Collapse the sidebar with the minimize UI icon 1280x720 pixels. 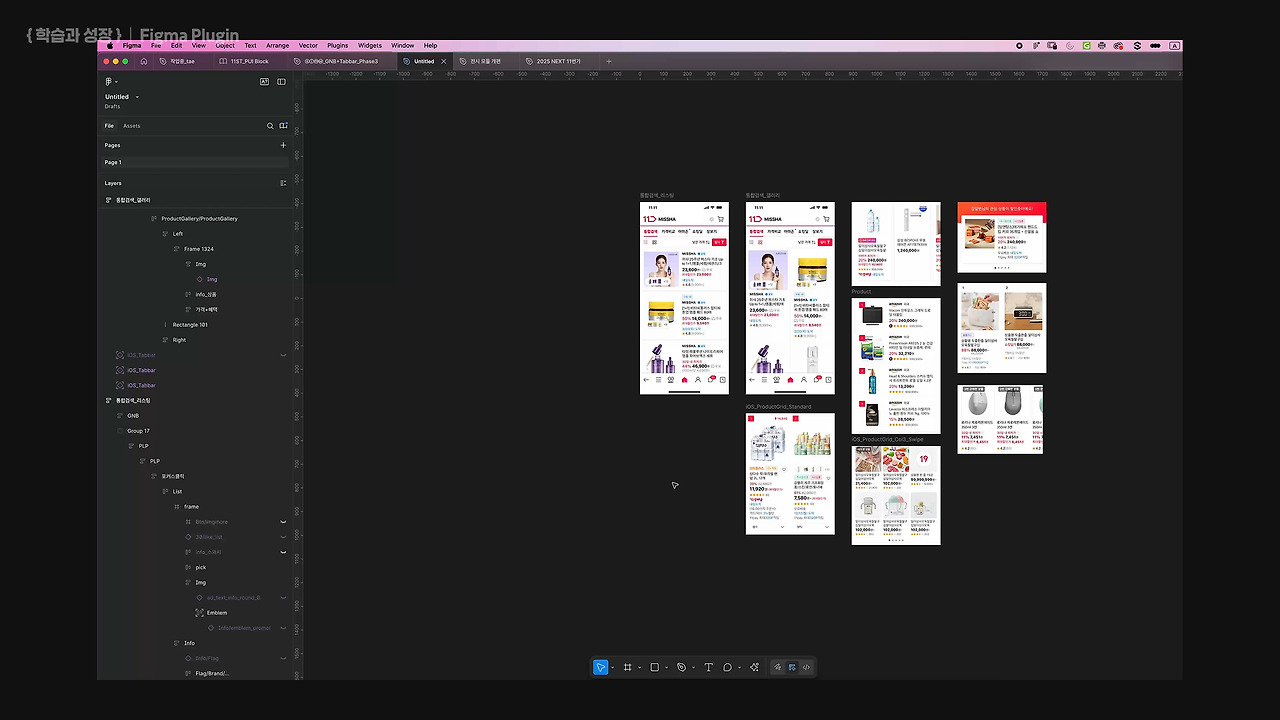tap(283, 81)
